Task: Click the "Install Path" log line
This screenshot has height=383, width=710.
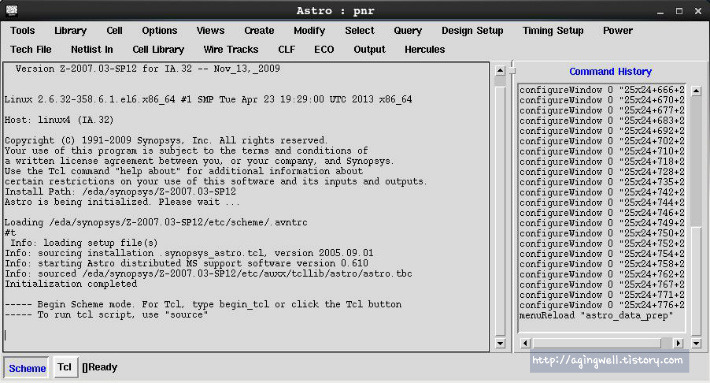Action: pos(120,192)
